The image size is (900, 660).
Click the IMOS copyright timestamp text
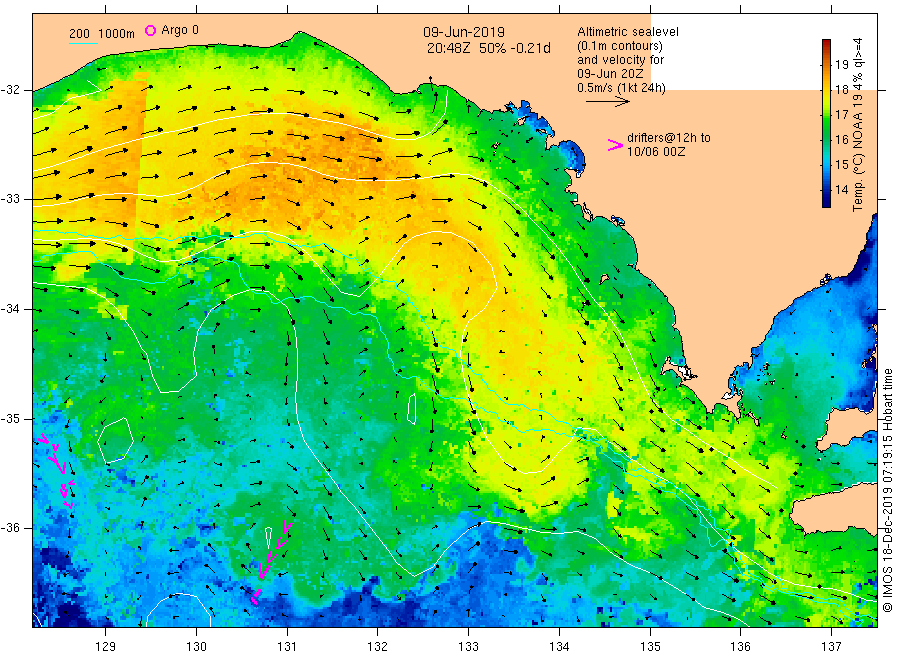pos(887,490)
